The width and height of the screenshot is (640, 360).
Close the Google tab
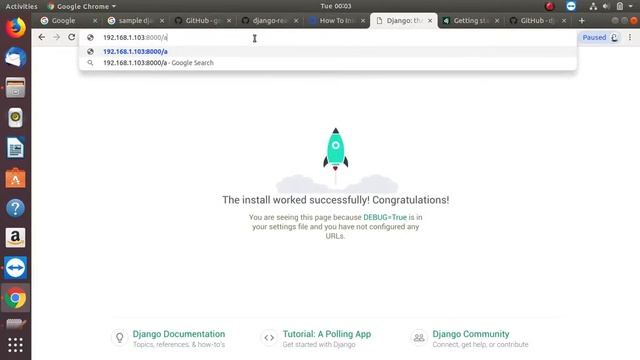coord(95,20)
